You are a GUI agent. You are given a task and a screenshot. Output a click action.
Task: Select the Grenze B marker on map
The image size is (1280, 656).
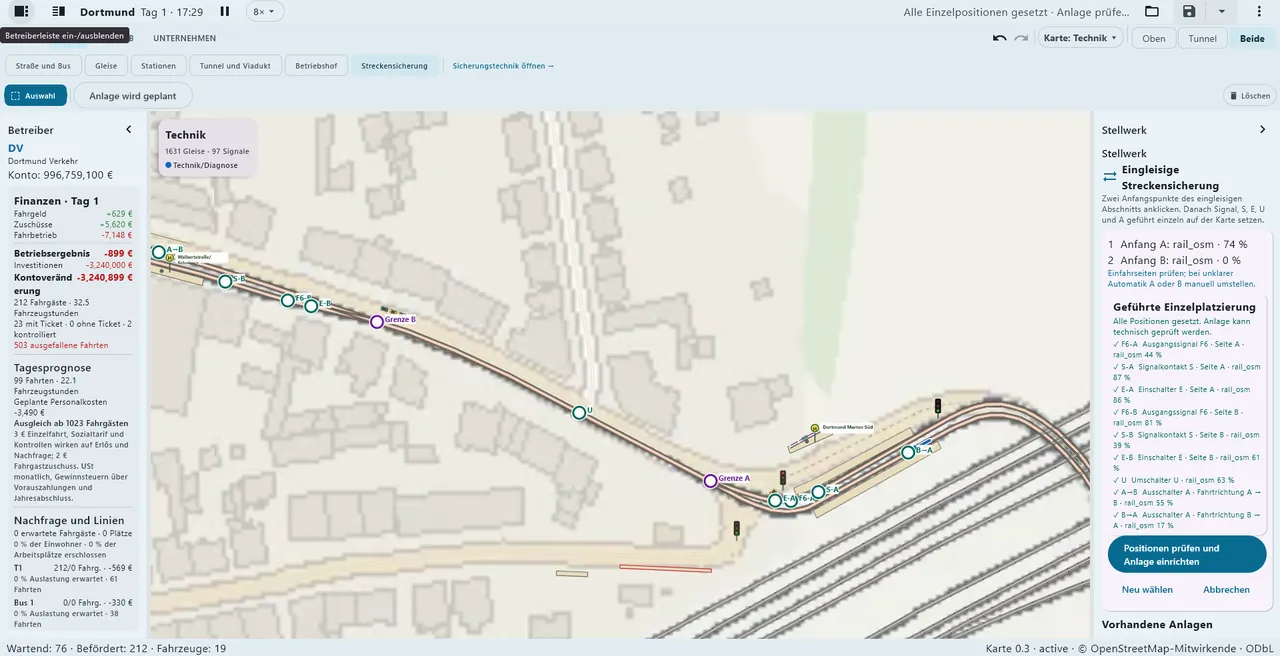pos(377,322)
